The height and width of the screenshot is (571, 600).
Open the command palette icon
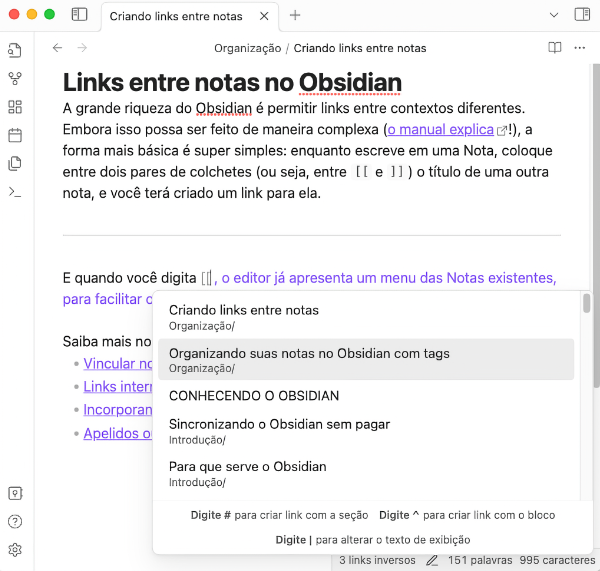[15, 192]
